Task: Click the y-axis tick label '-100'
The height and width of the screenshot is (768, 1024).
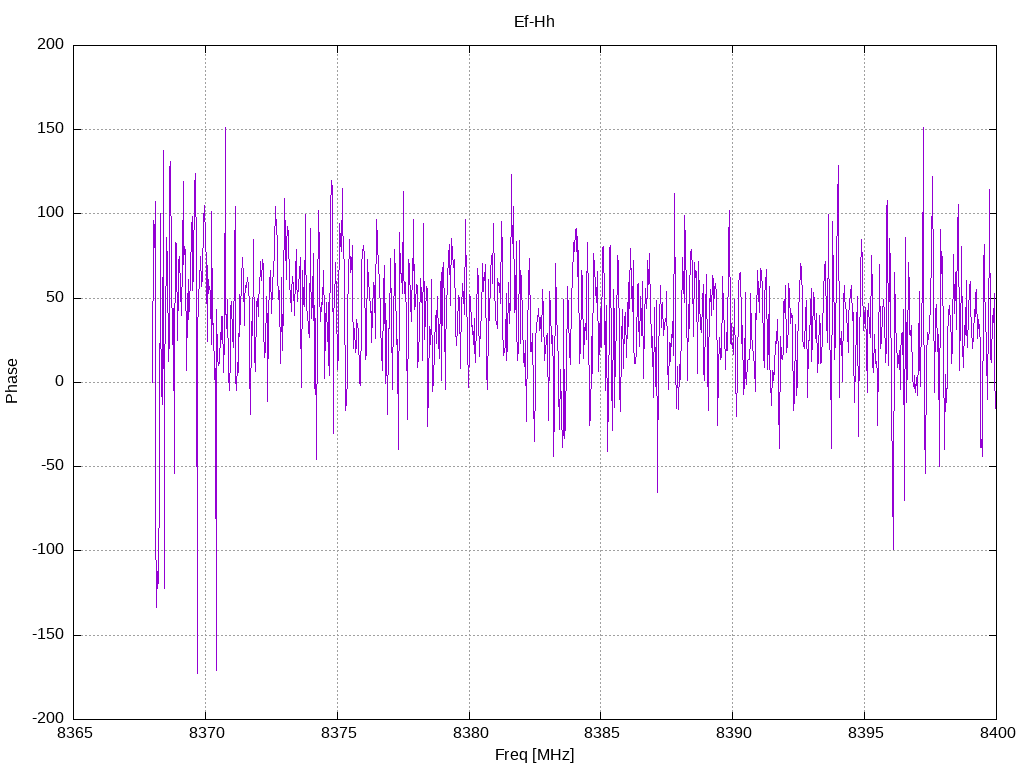Action: [48, 550]
